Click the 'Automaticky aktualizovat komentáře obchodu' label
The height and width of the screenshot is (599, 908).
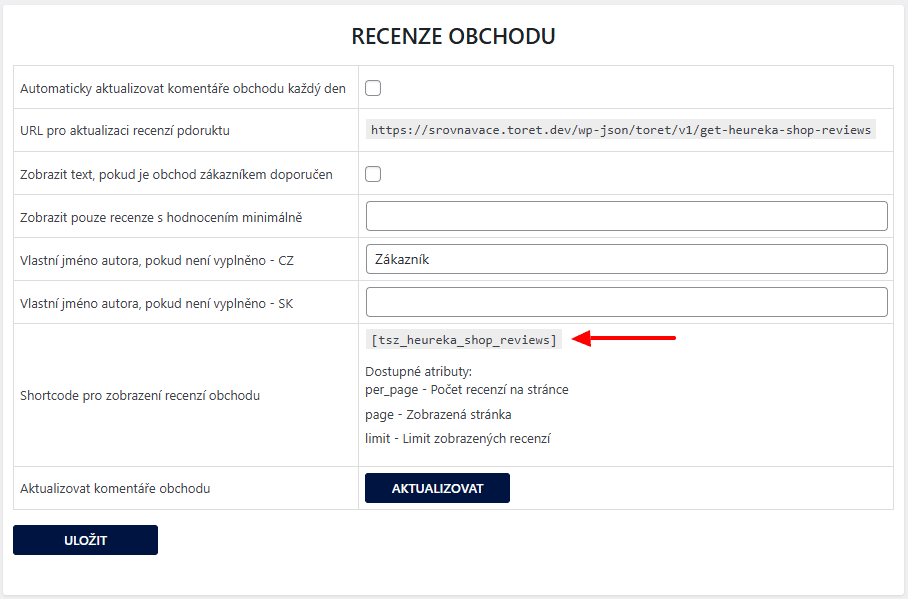point(183,89)
